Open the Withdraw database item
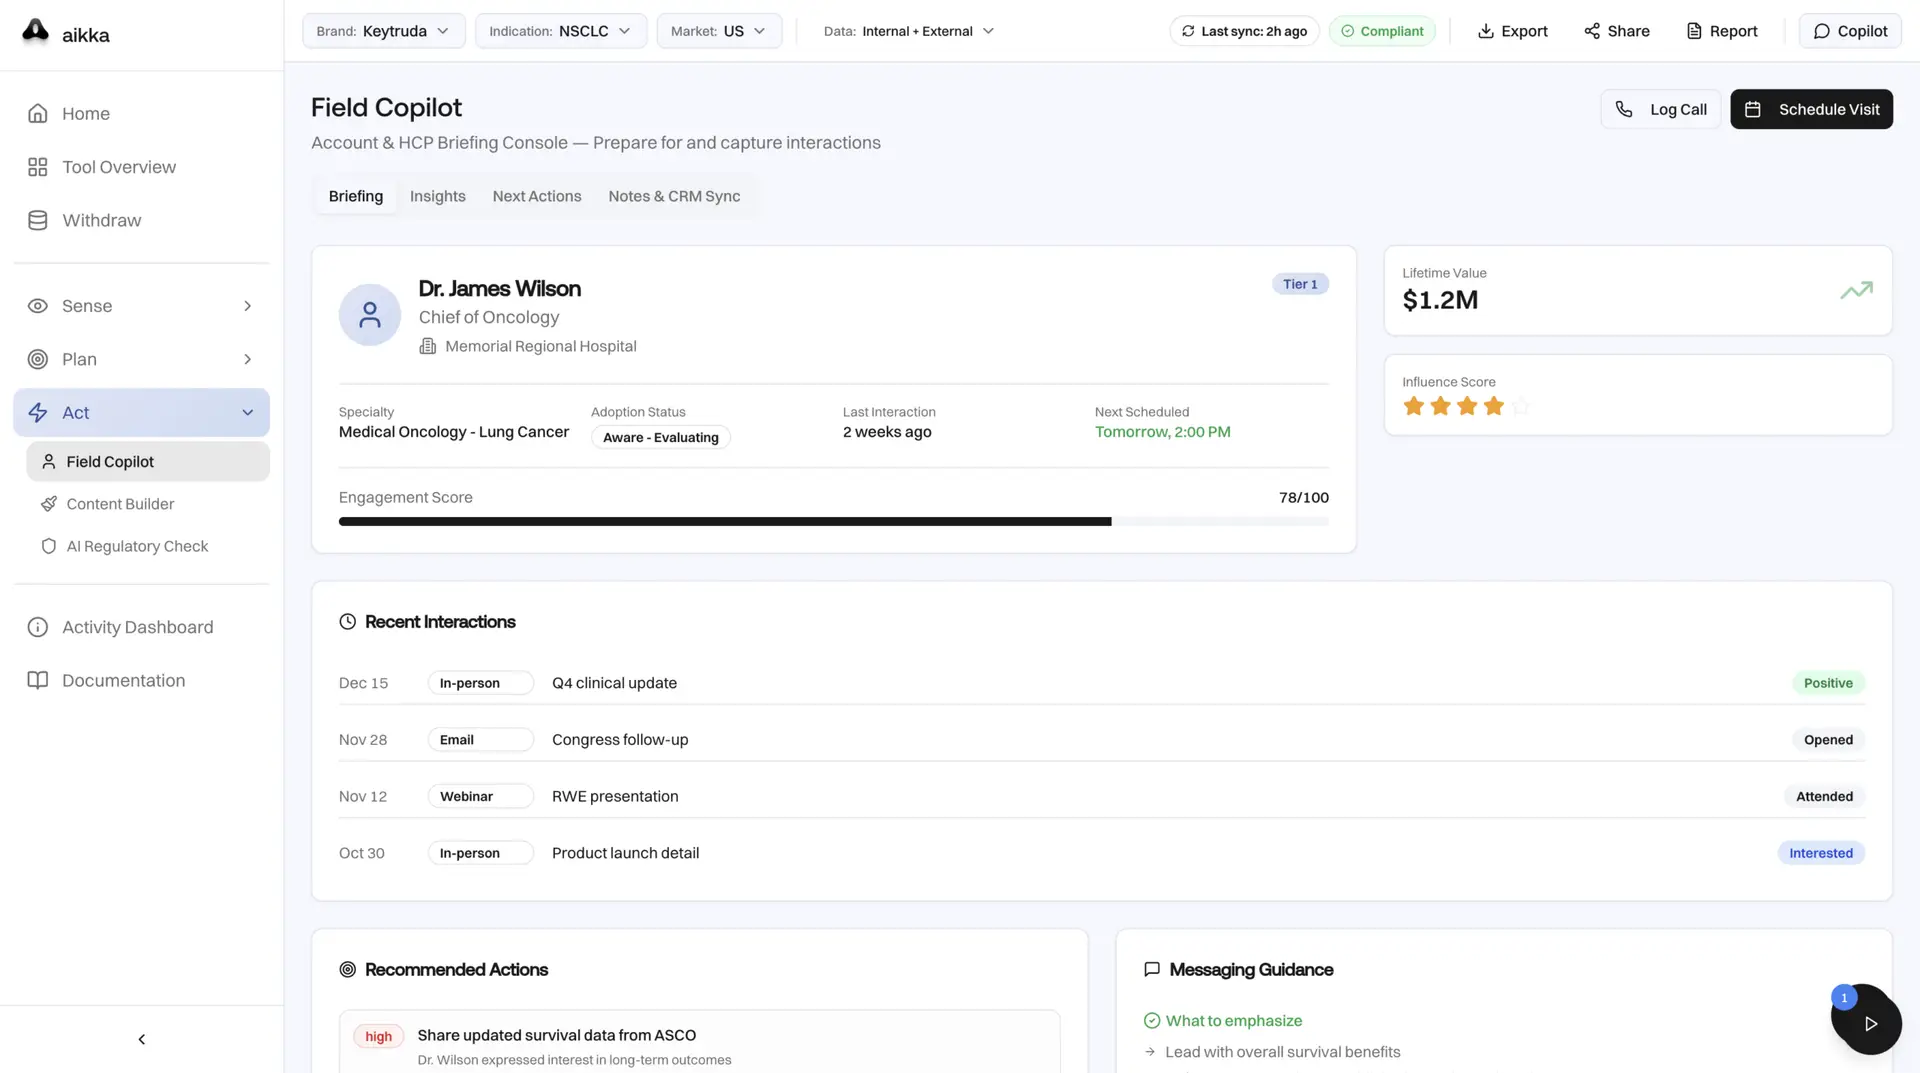The height and width of the screenshot is (1073, 1920). click(x=101, y=221)
